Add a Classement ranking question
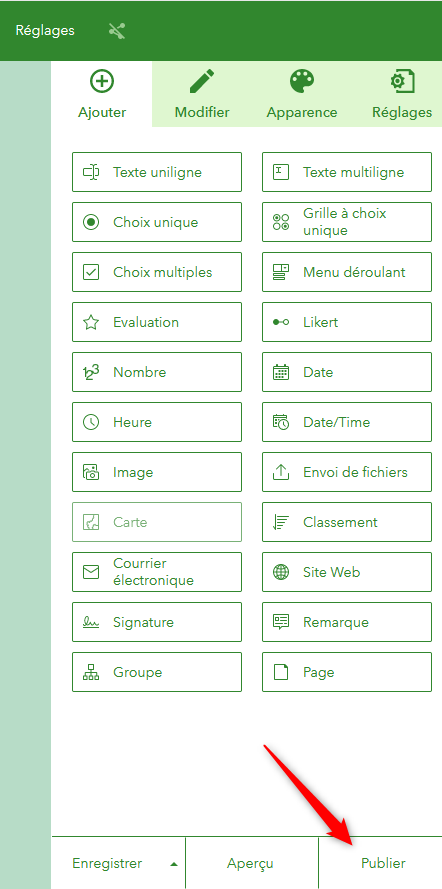The image size is (442, 889). click(x=347, y=522)
